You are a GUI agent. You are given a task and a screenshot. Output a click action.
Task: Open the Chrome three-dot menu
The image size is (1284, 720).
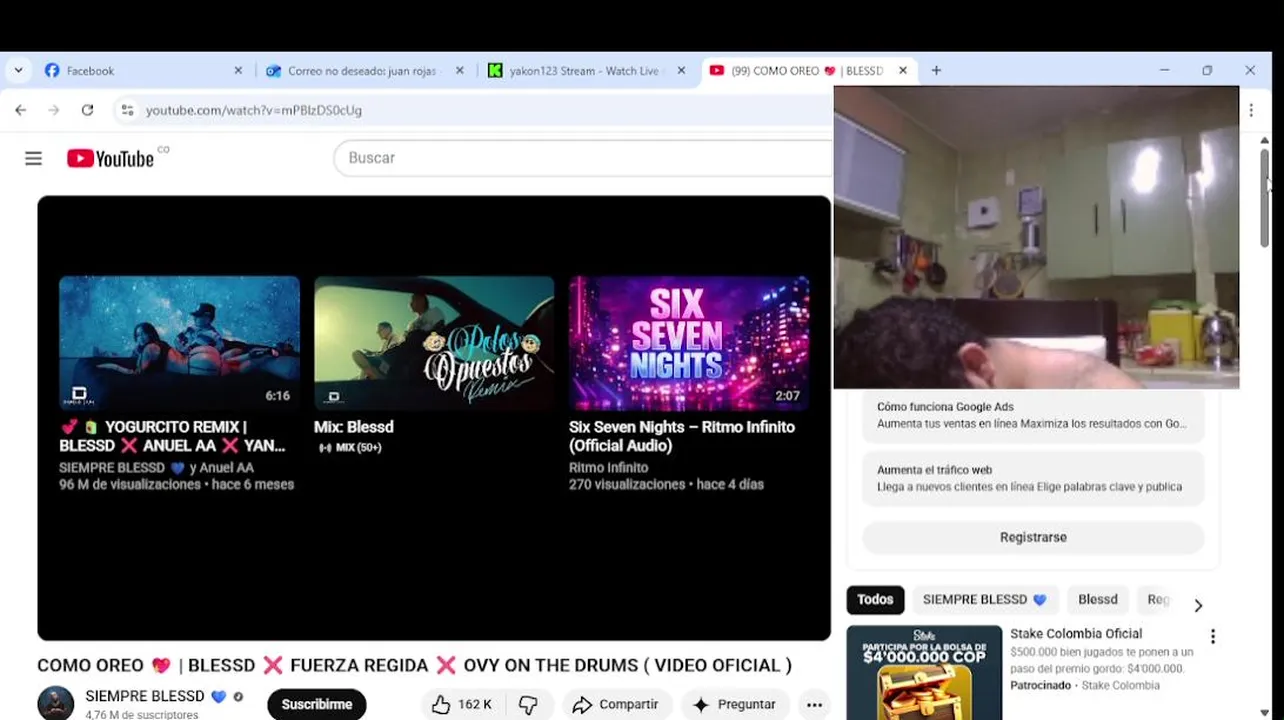point(1251,110)
